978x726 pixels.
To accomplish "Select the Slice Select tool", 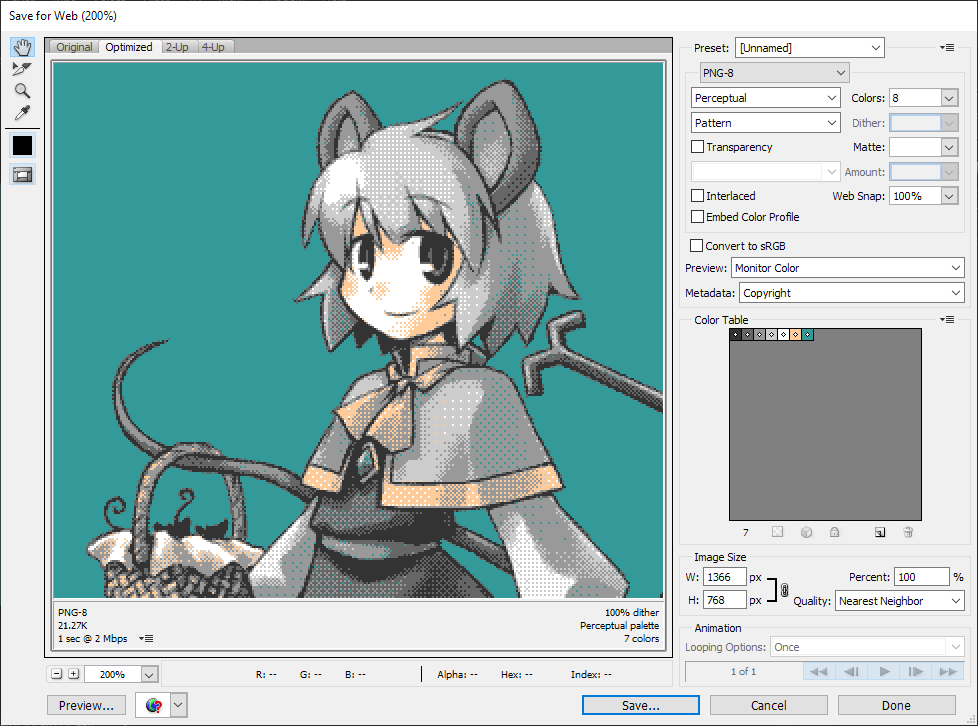I will coord(22,69).
